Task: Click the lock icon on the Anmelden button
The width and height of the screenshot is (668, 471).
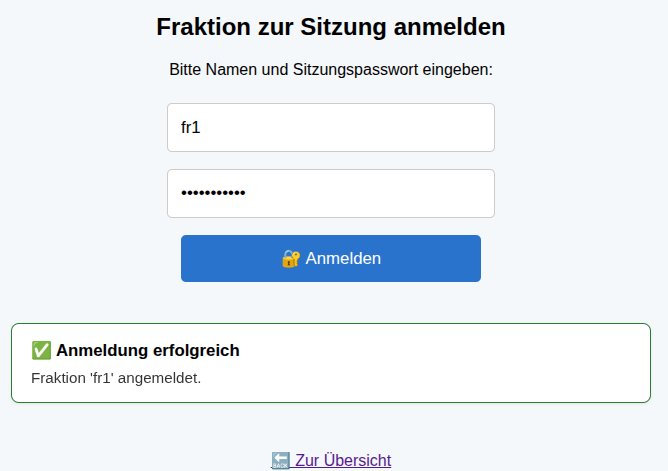Action: tap(291, 259)
